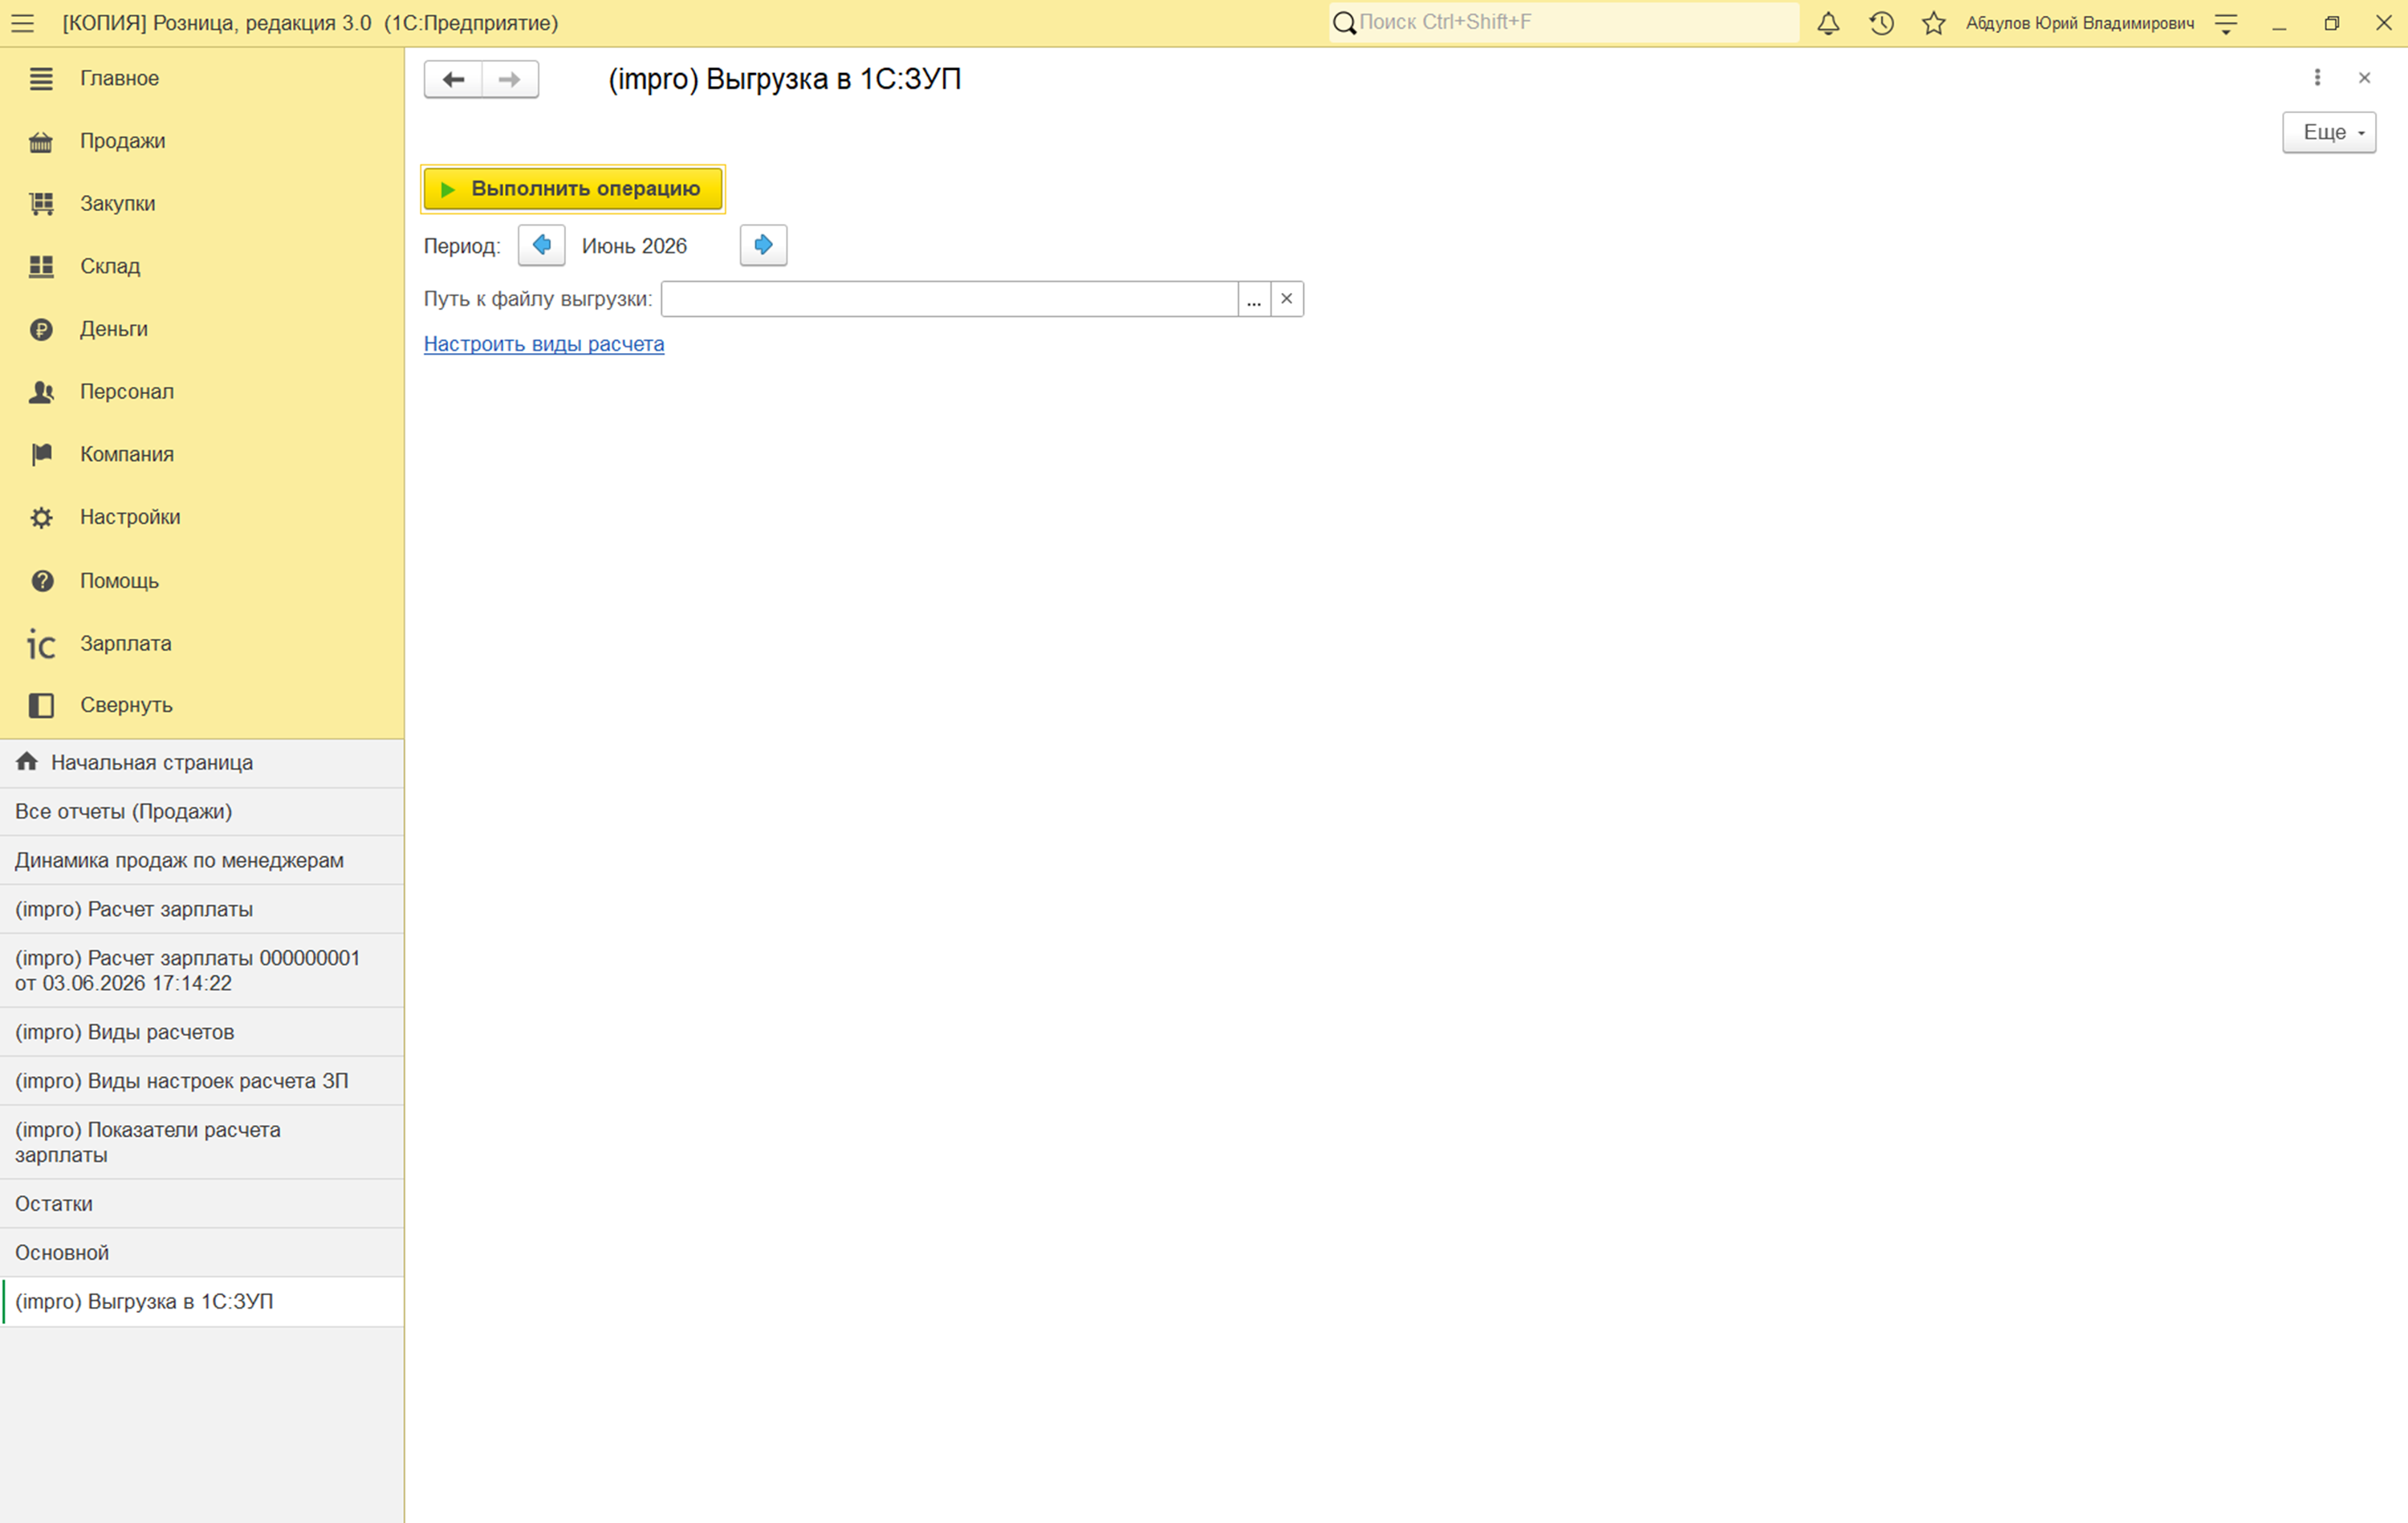The image size is (2408, 1523).
Task: Click the Помощь question mark icon
Action: point(42,581)
